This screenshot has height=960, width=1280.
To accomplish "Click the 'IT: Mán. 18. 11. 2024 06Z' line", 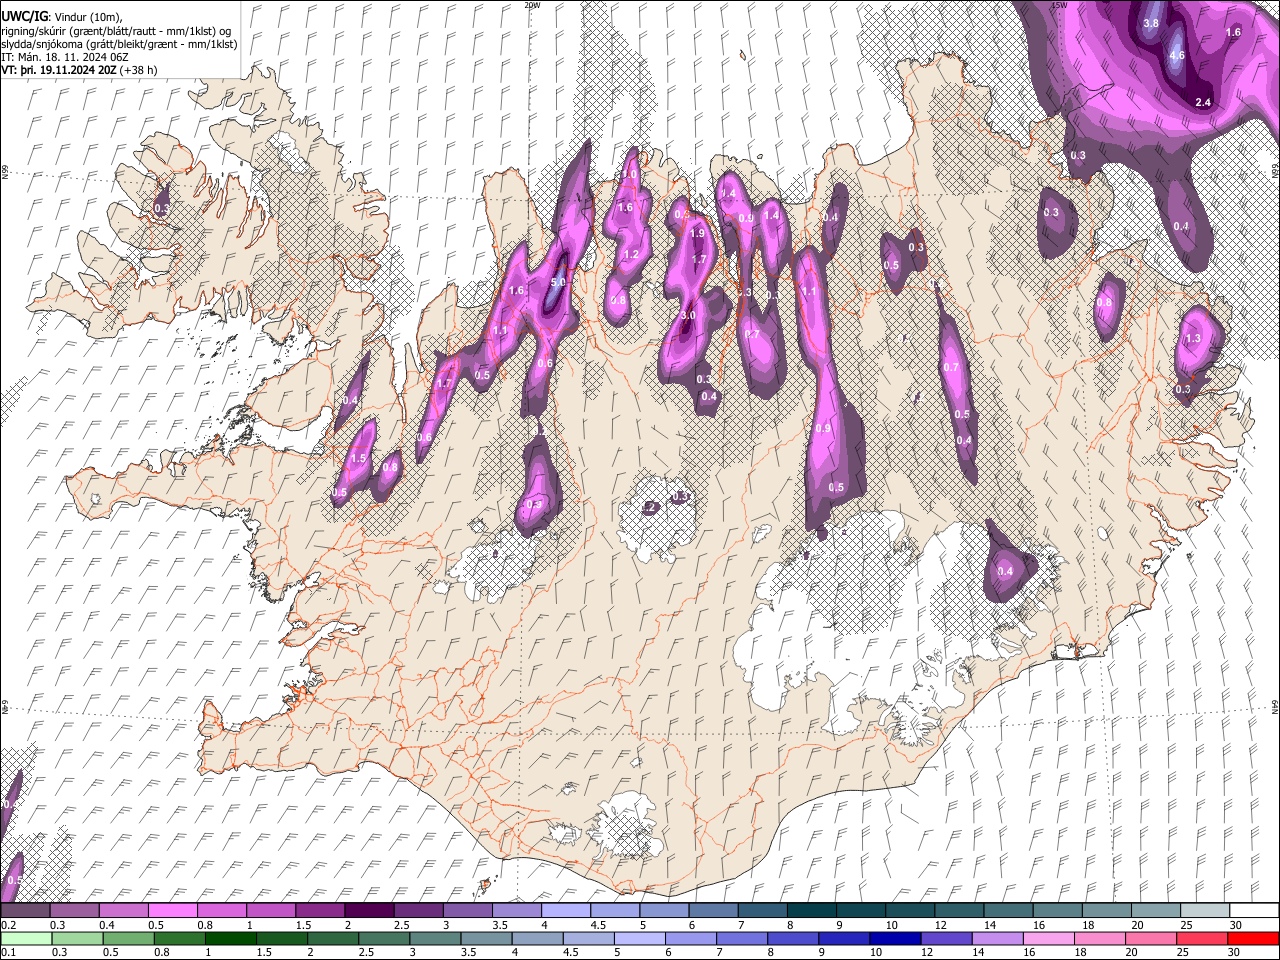I will (x=64, y=57).
